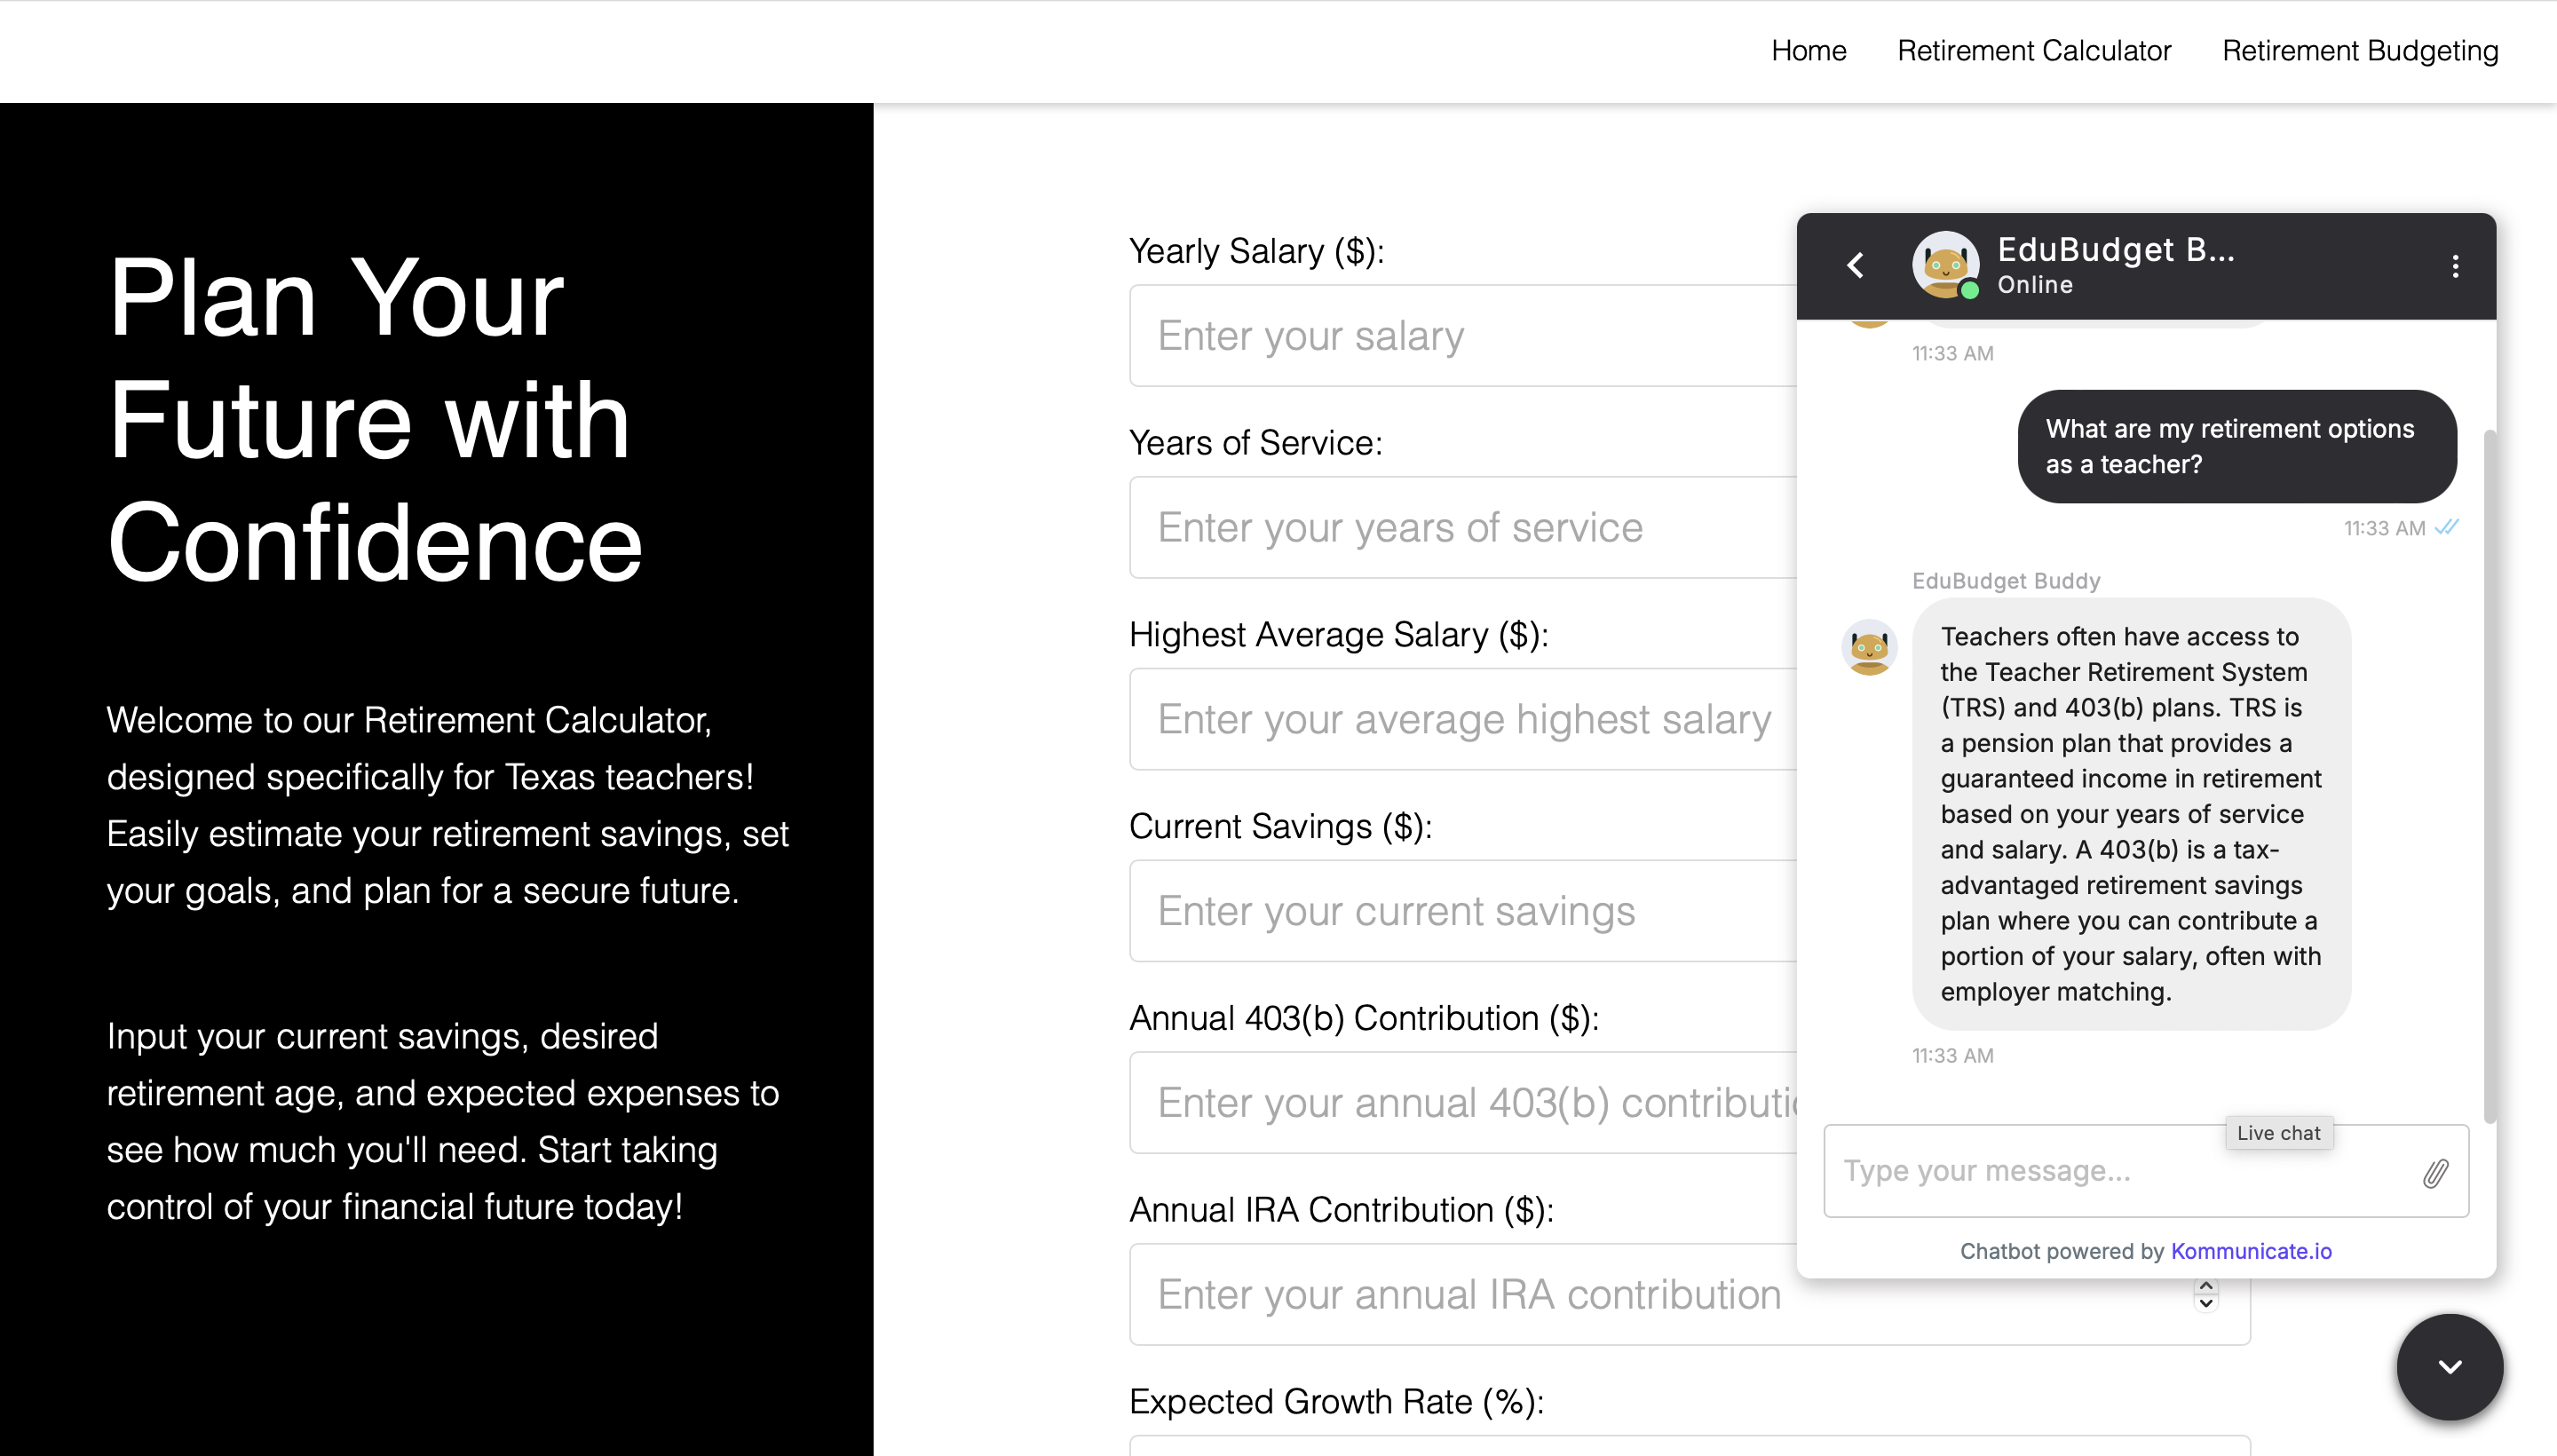Follow the Kommunicate.io link
Image resolution: width=2557 pixels, height=1456 pixels.
click(2250, 1251)
